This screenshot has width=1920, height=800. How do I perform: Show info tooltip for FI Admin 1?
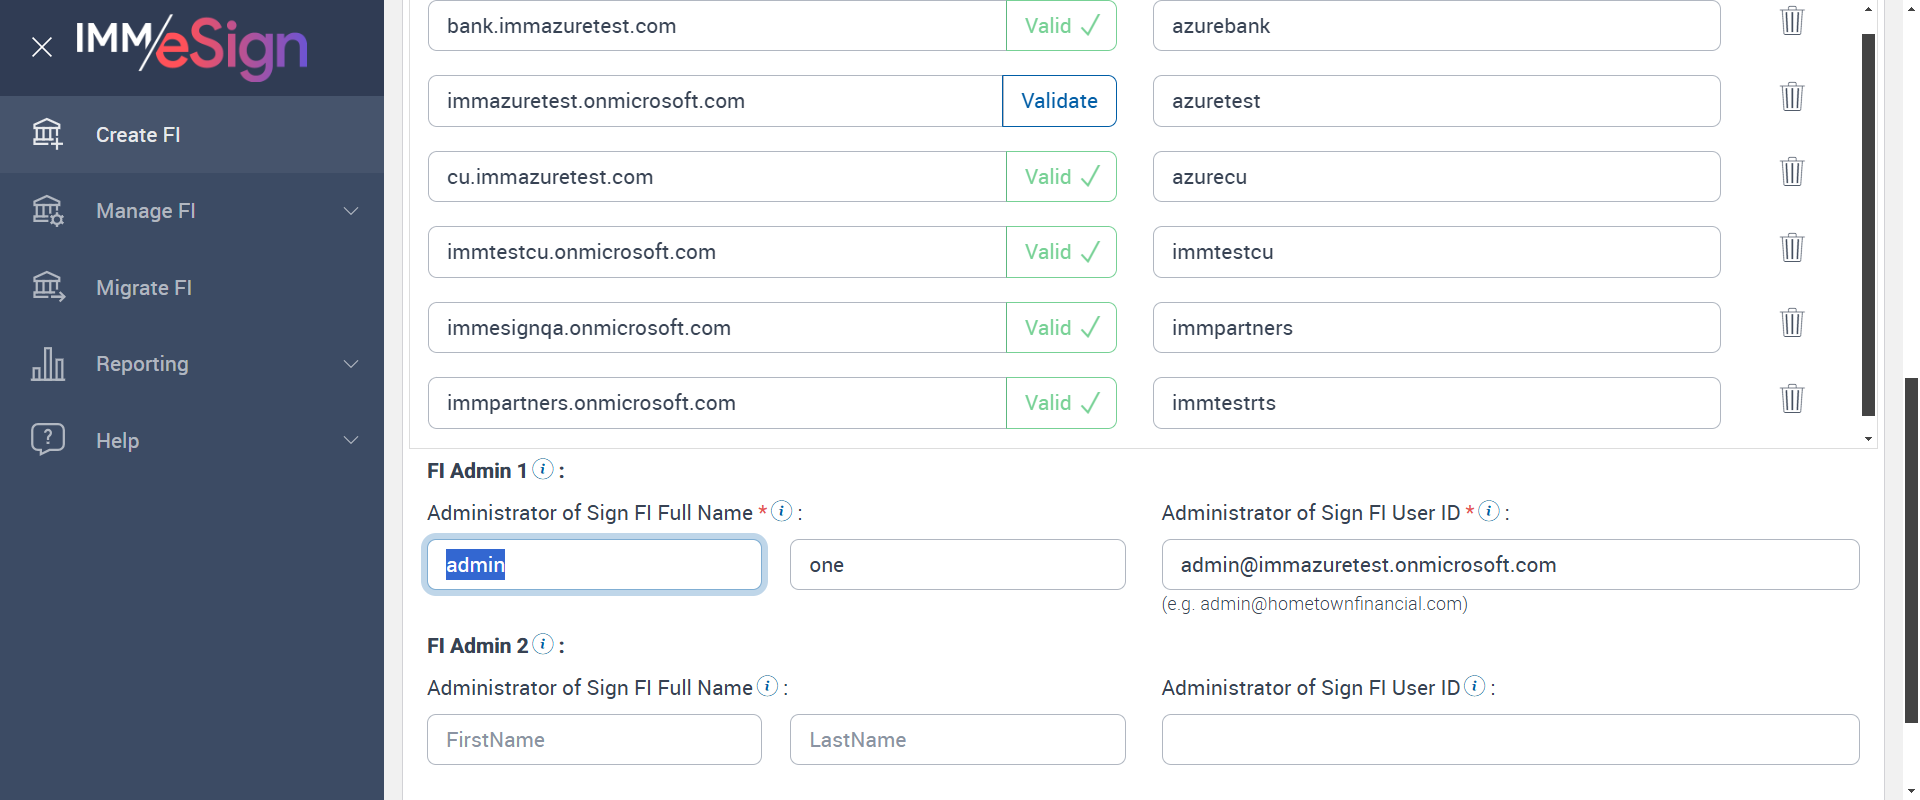(543, 469)
